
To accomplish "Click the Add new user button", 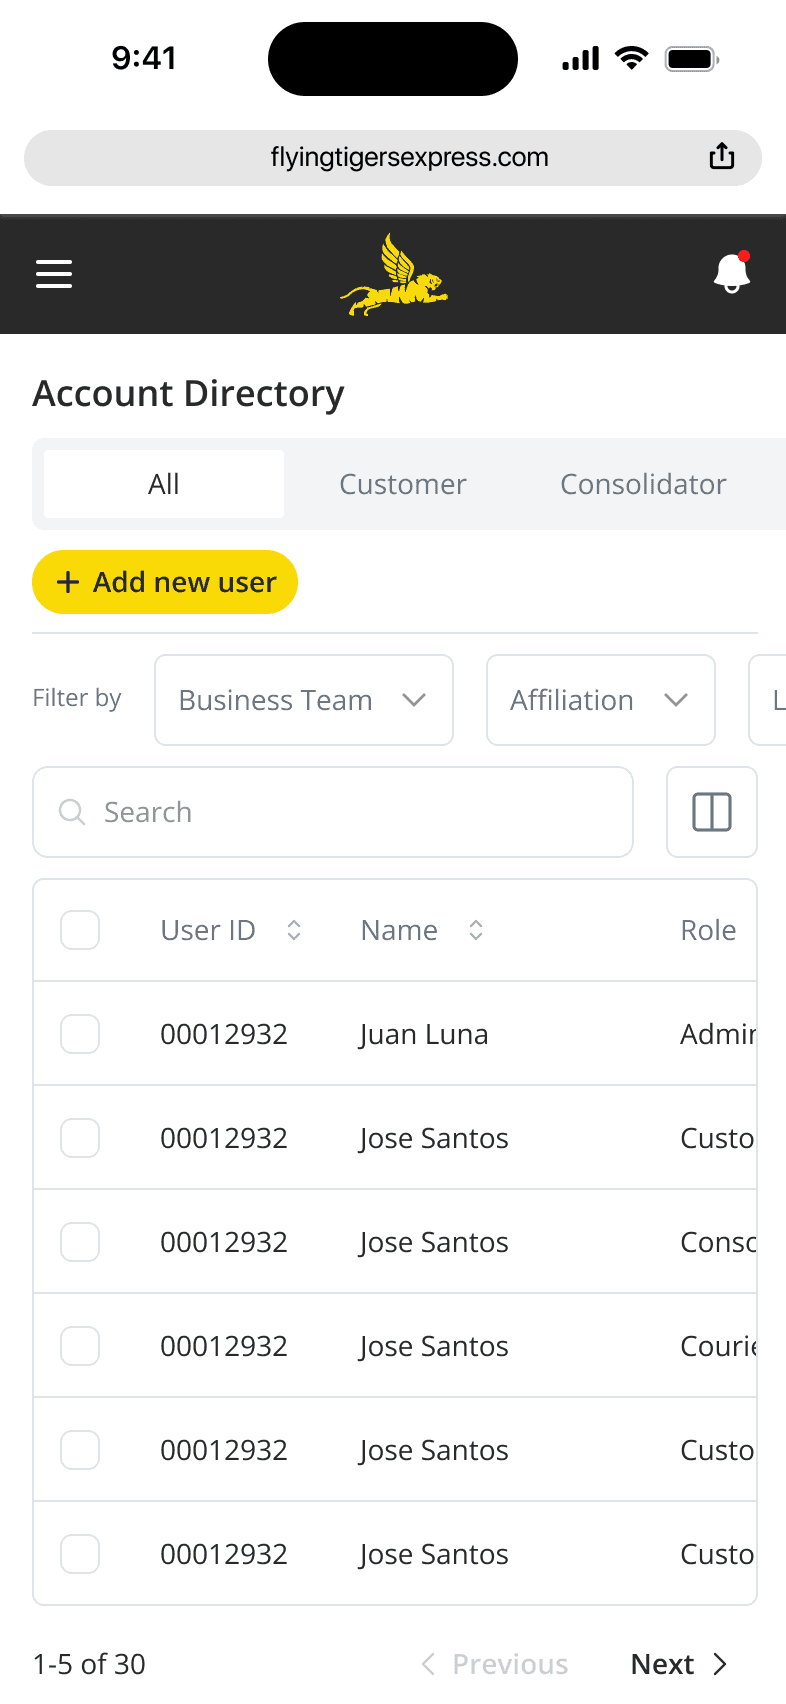I will pyautogui.click(x=165, y=582).
